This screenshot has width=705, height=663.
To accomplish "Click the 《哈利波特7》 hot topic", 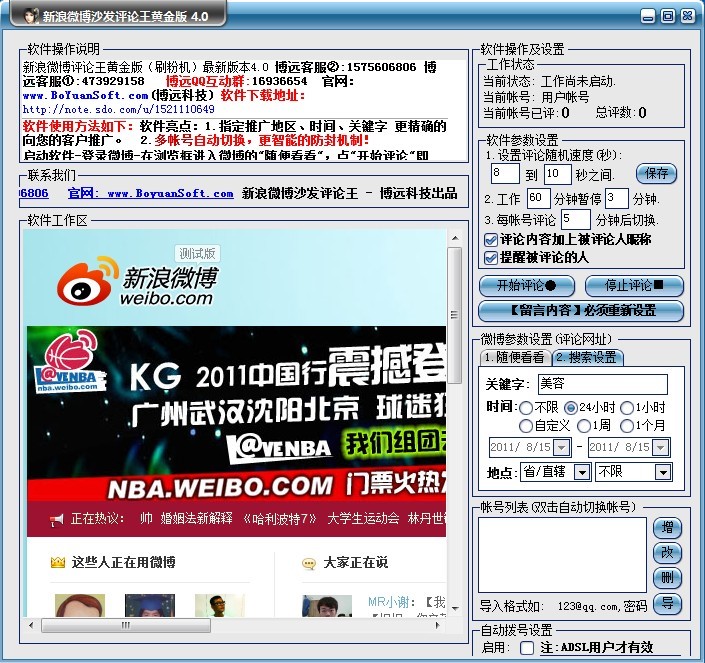I will click(x=280, y=519).
